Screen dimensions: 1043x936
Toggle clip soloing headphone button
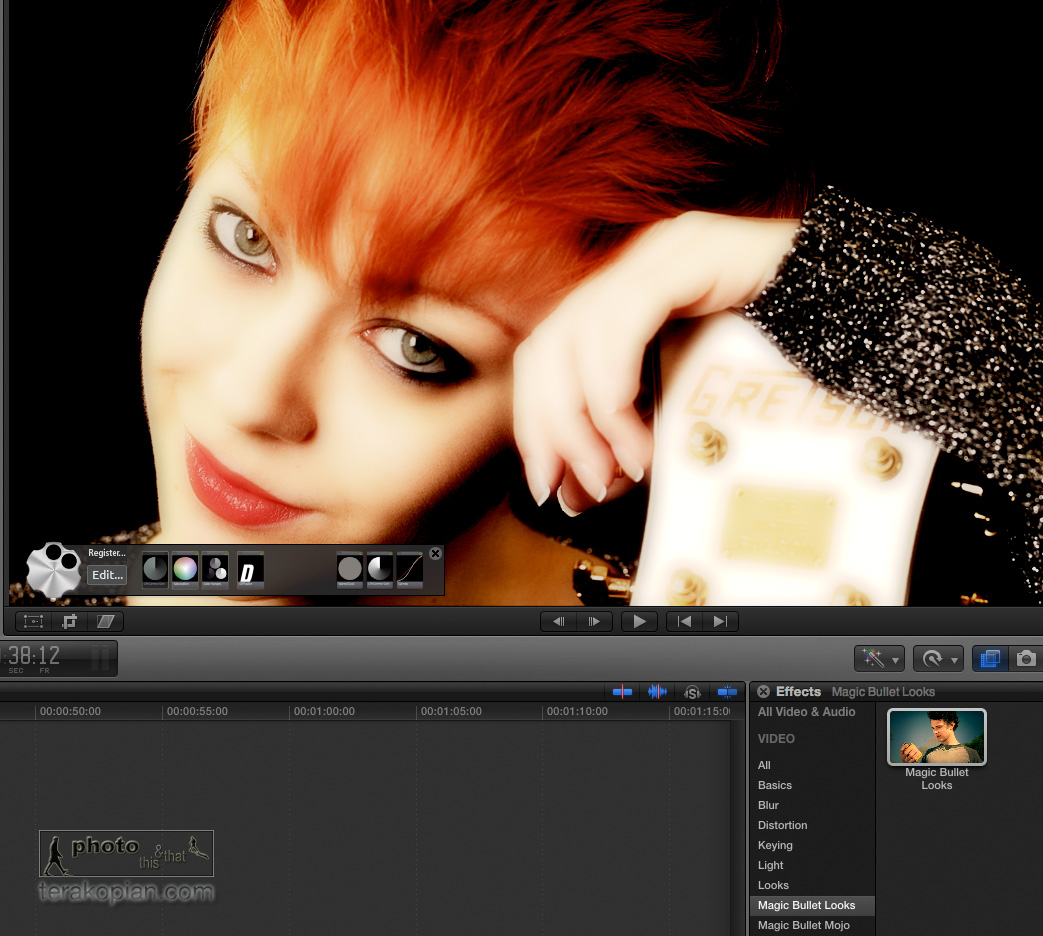[692, 691]
